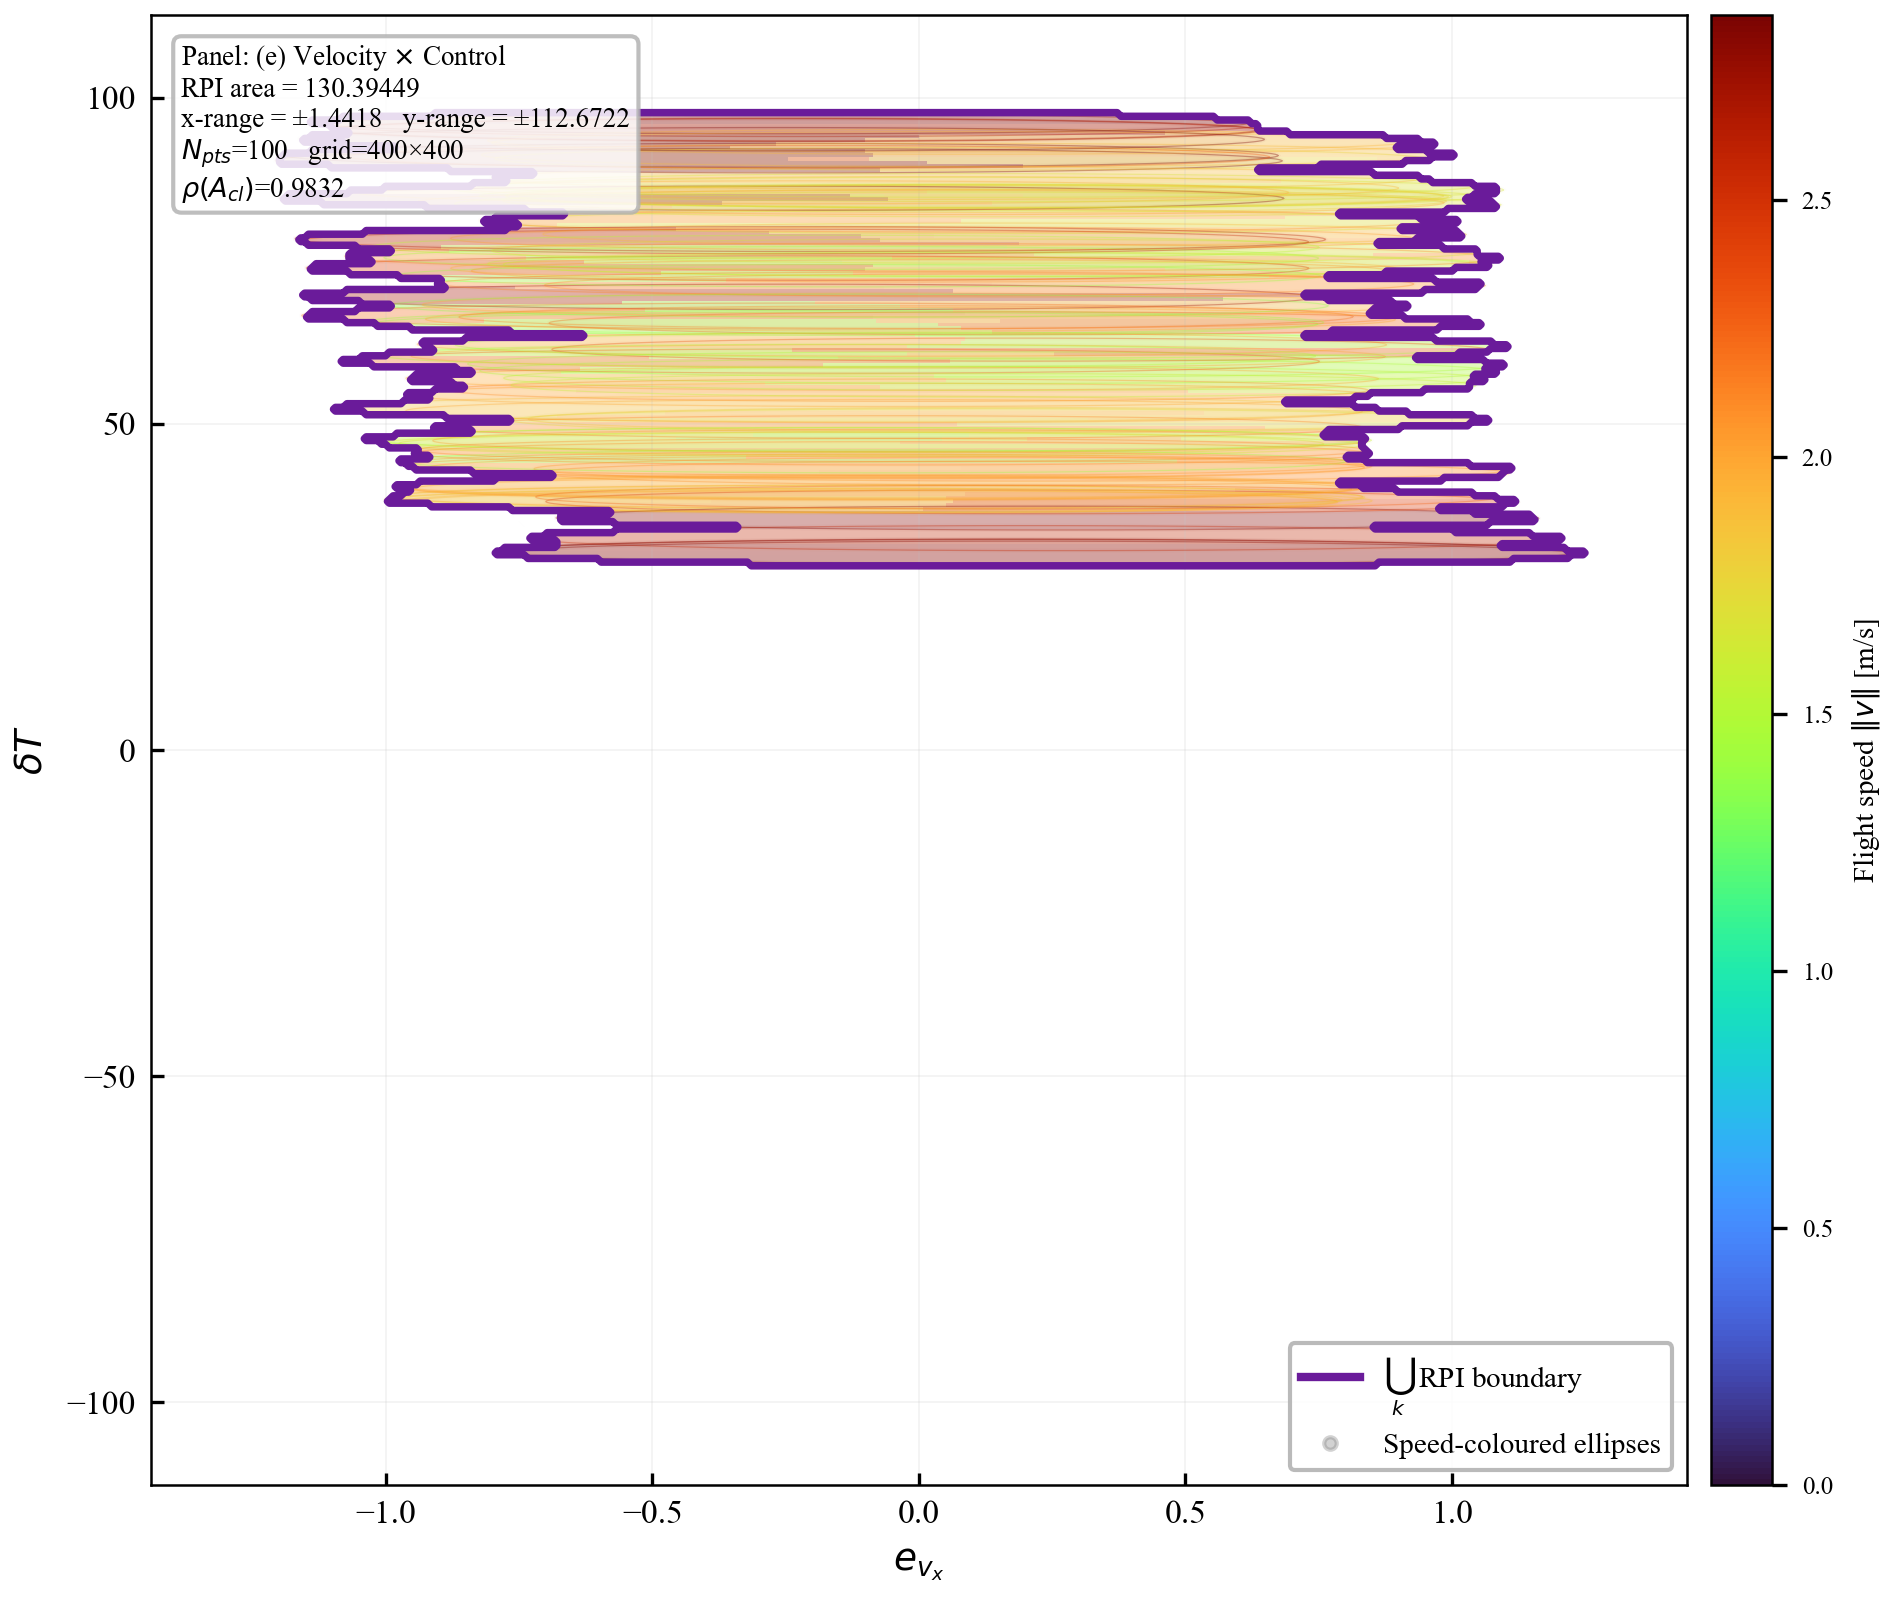
Task: Click the y-axis tick label 0
Action: point(127,751)
